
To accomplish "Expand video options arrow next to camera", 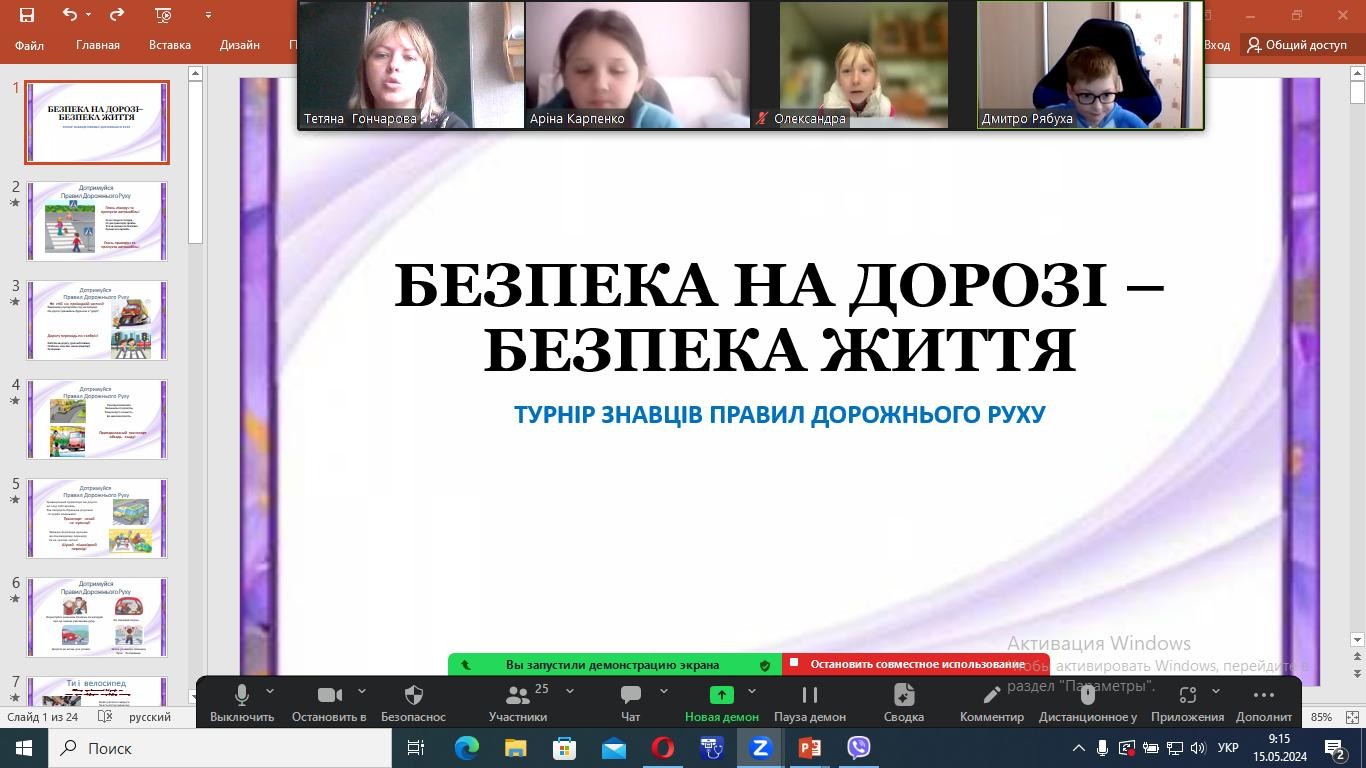I will coord(361,691).
